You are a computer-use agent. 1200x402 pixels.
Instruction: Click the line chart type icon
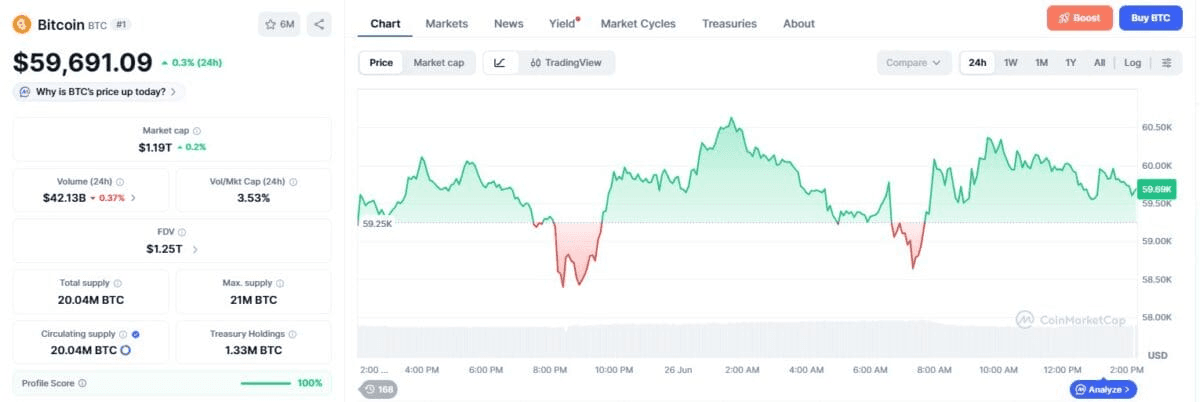500,62
